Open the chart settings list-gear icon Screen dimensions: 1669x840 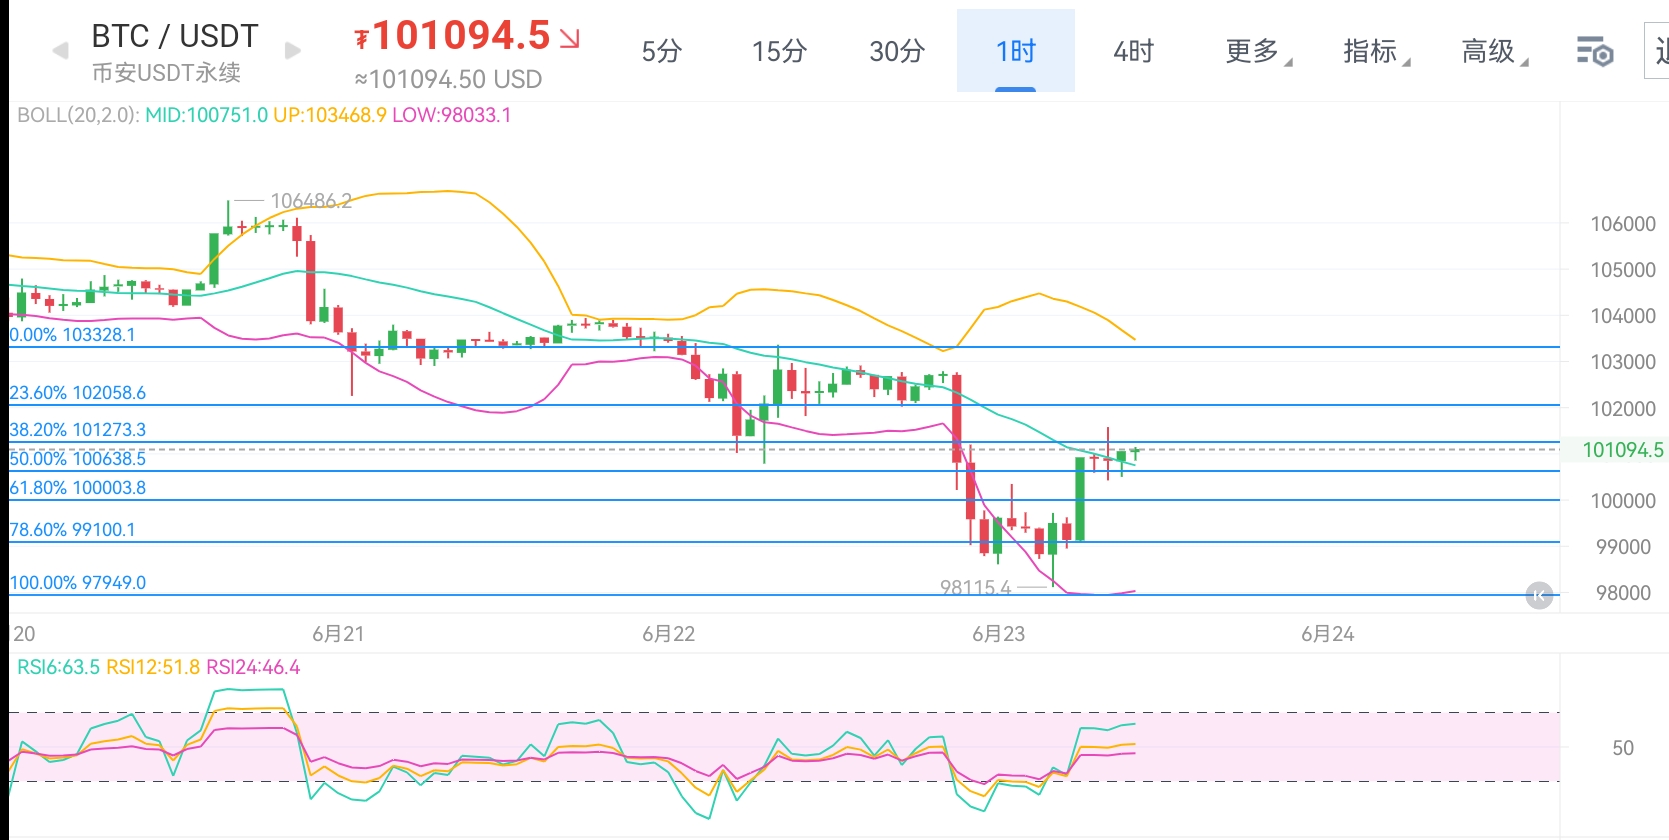point(1595,51)
